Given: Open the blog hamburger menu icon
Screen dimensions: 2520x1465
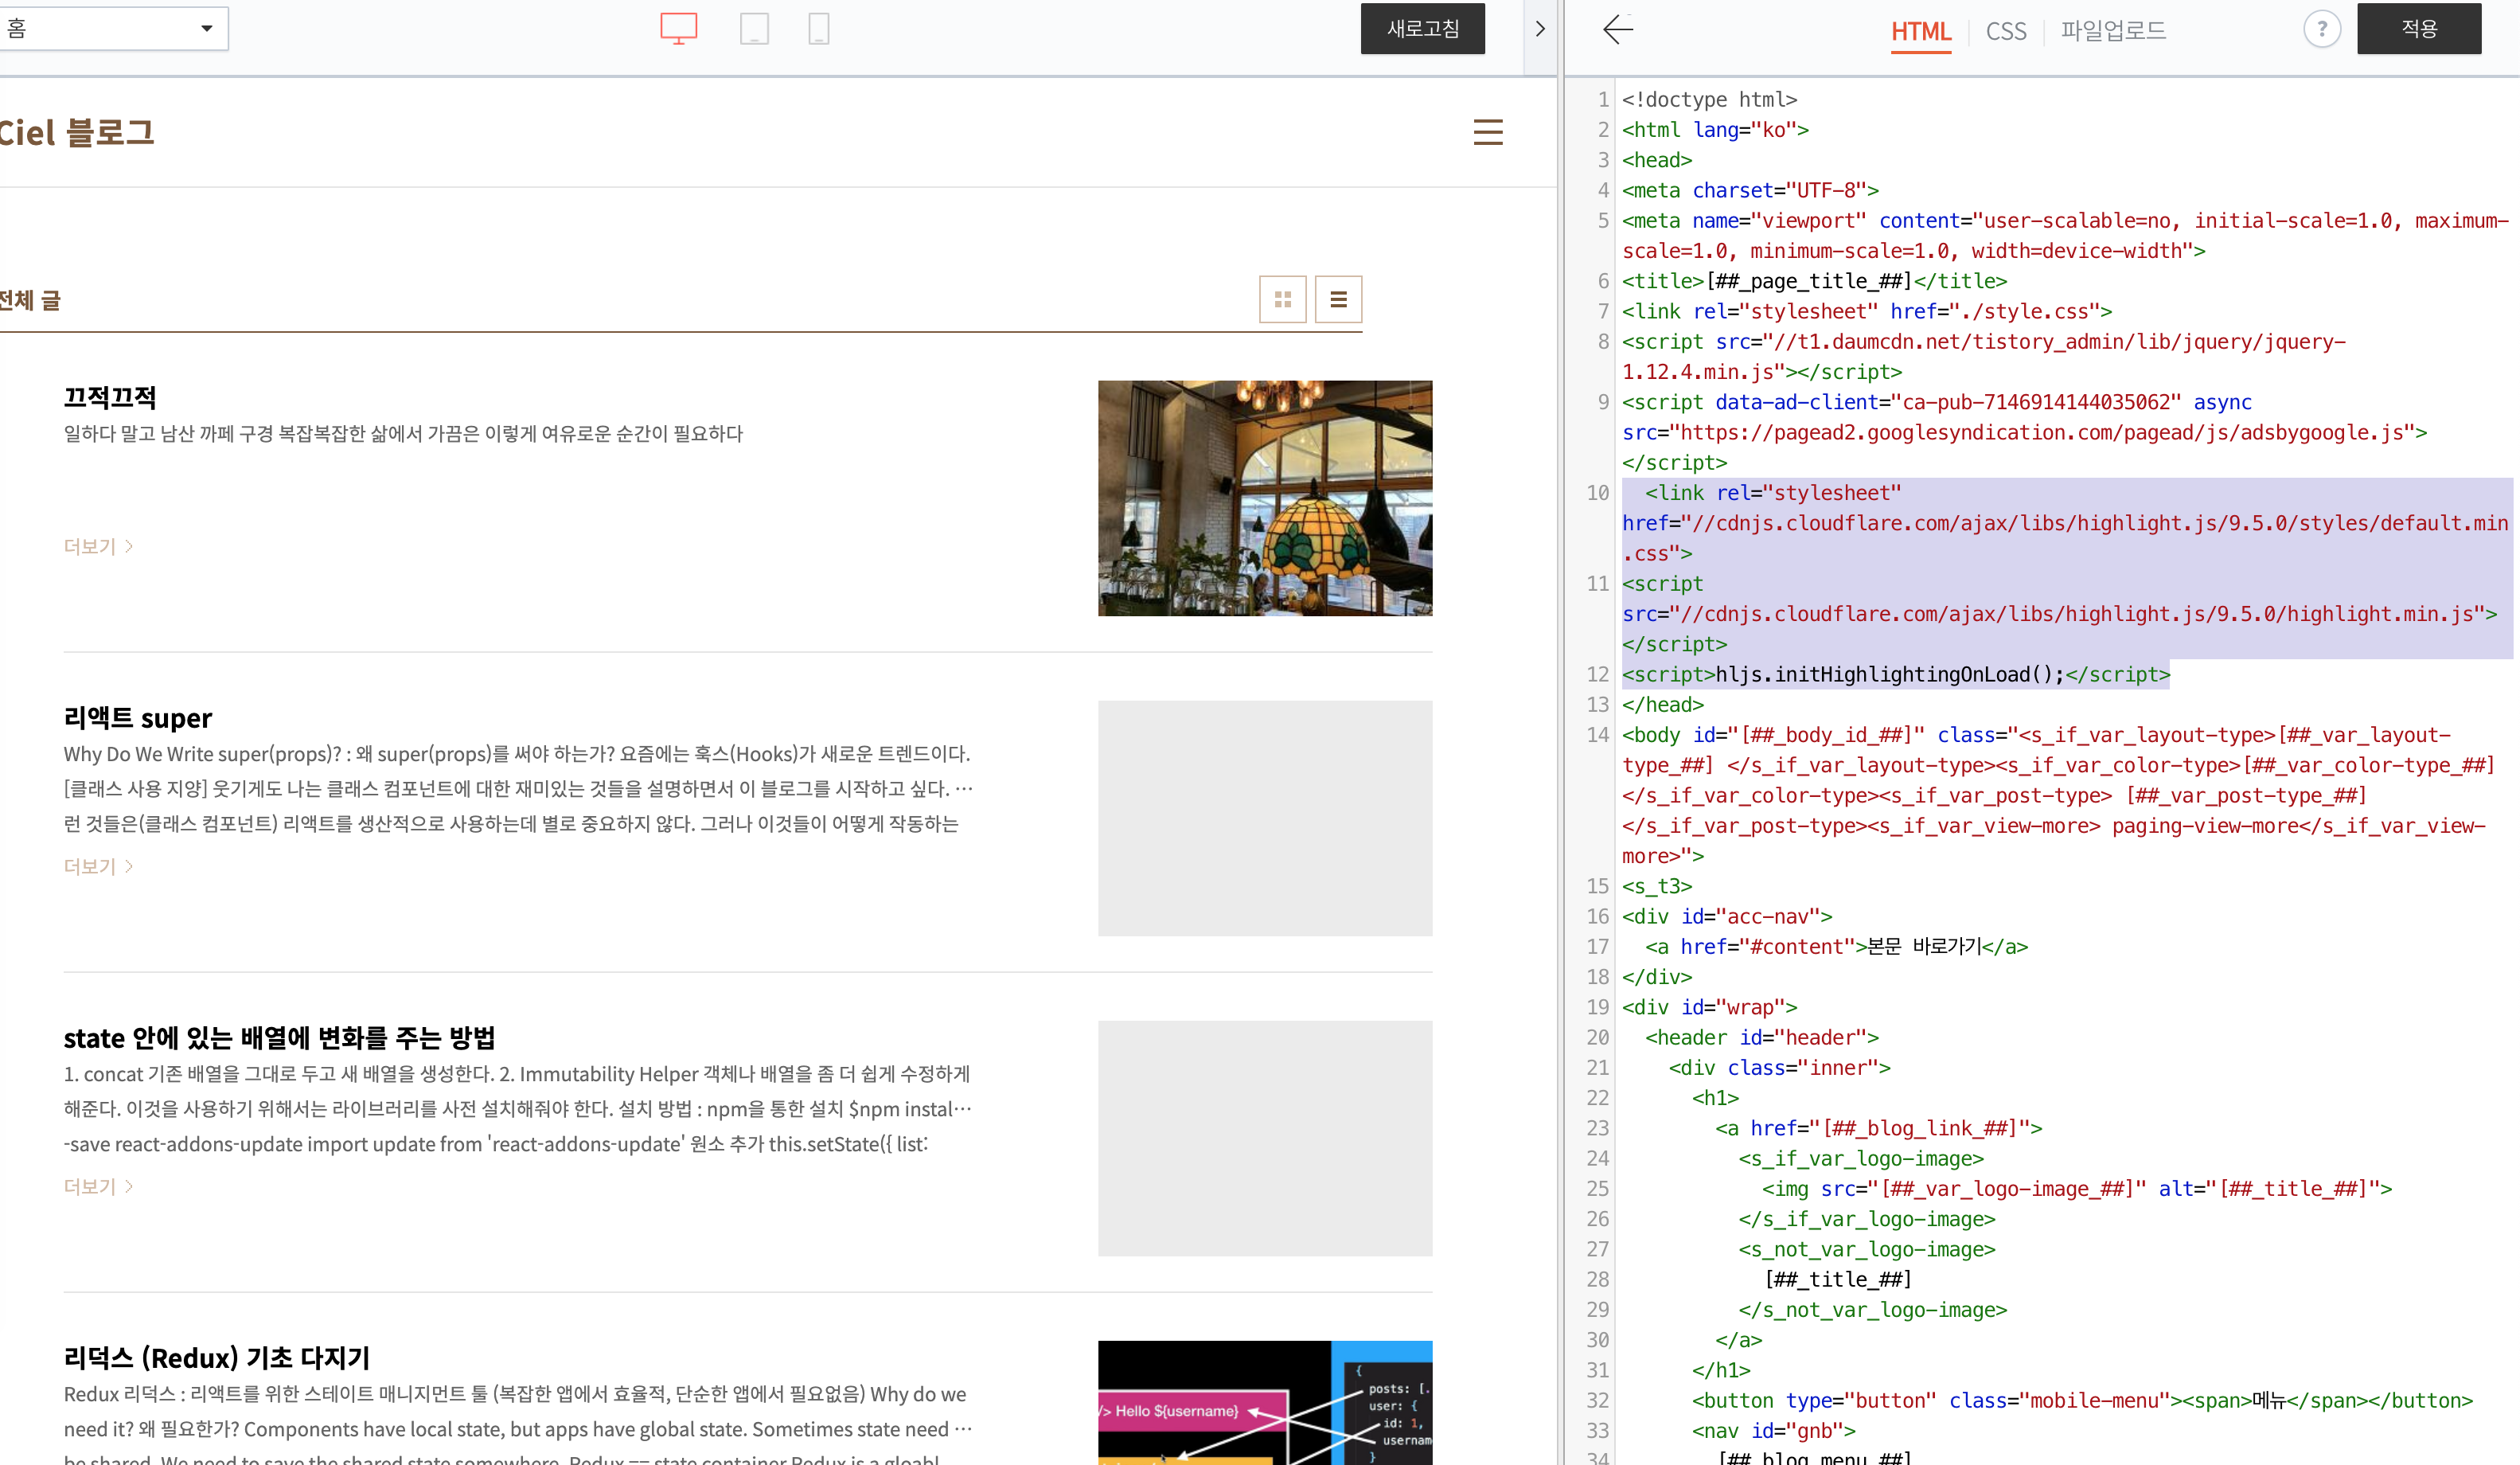Looking at the screenshot, I should point(1488,132).
